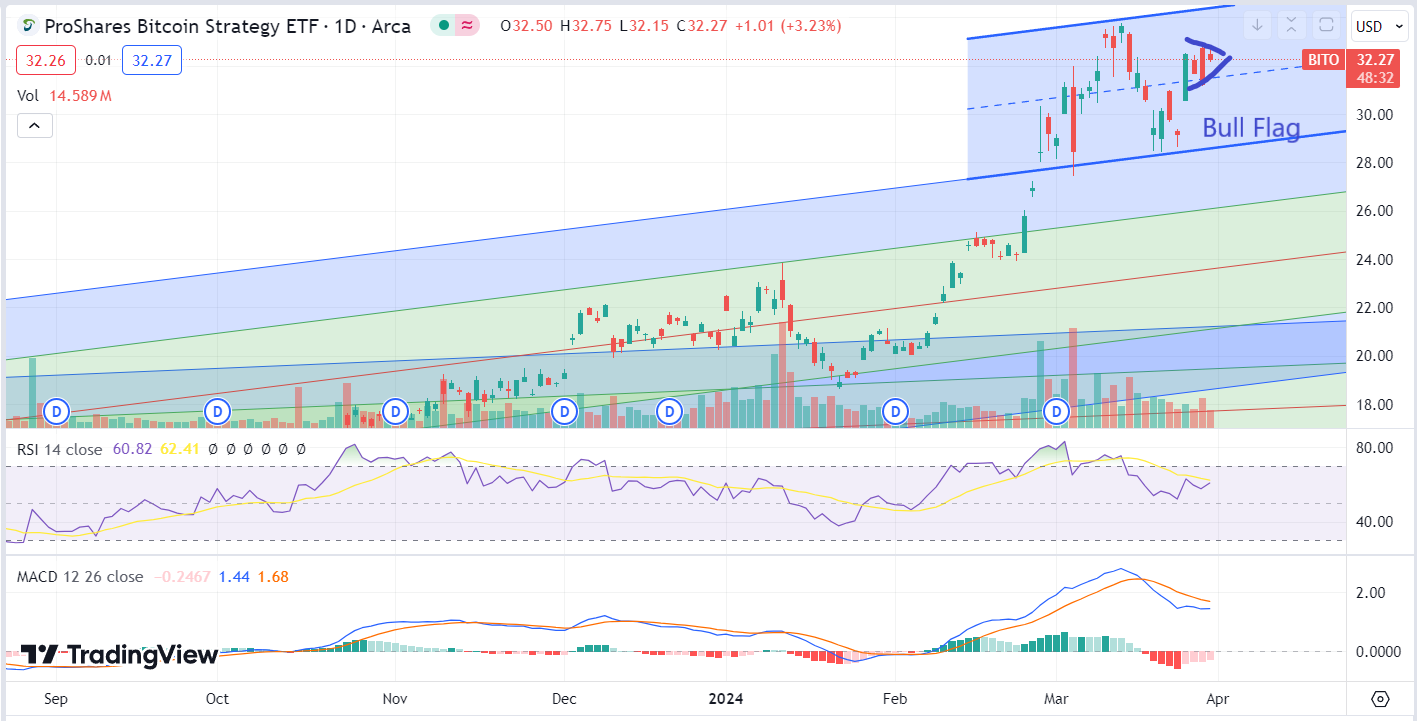Click the Nov label on time axis
Viewport: 1417px width, 721px height.
[x=396, y=699]
